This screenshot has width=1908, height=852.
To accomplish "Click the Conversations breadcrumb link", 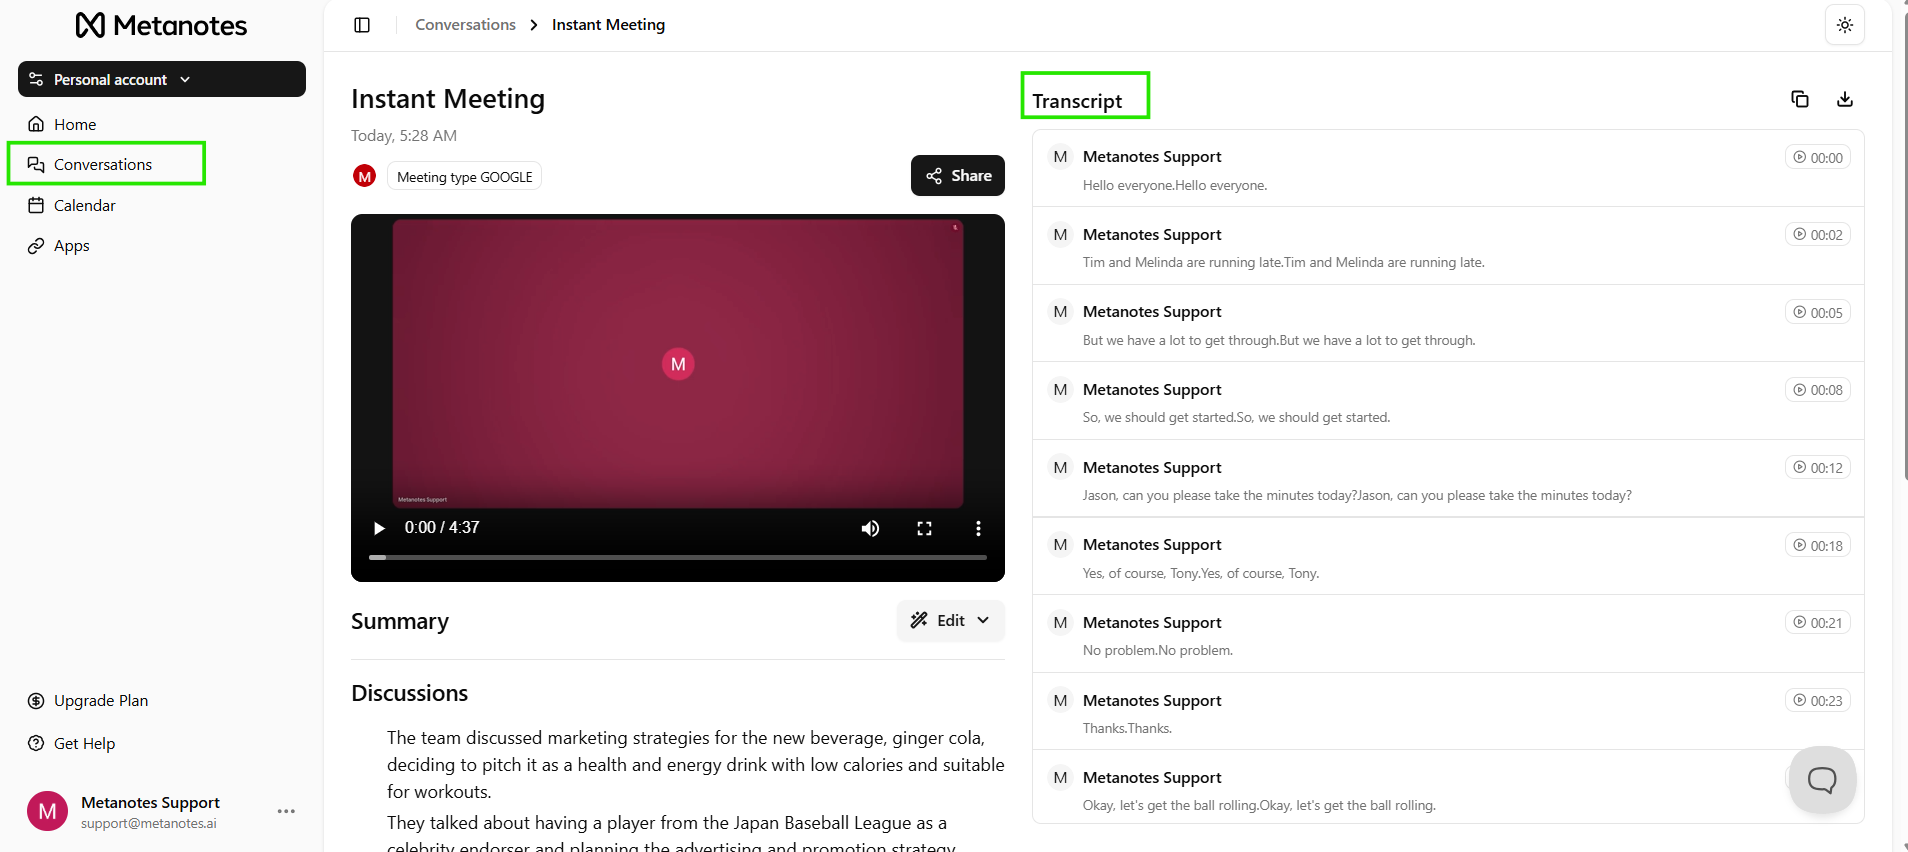I will point(465,25).
